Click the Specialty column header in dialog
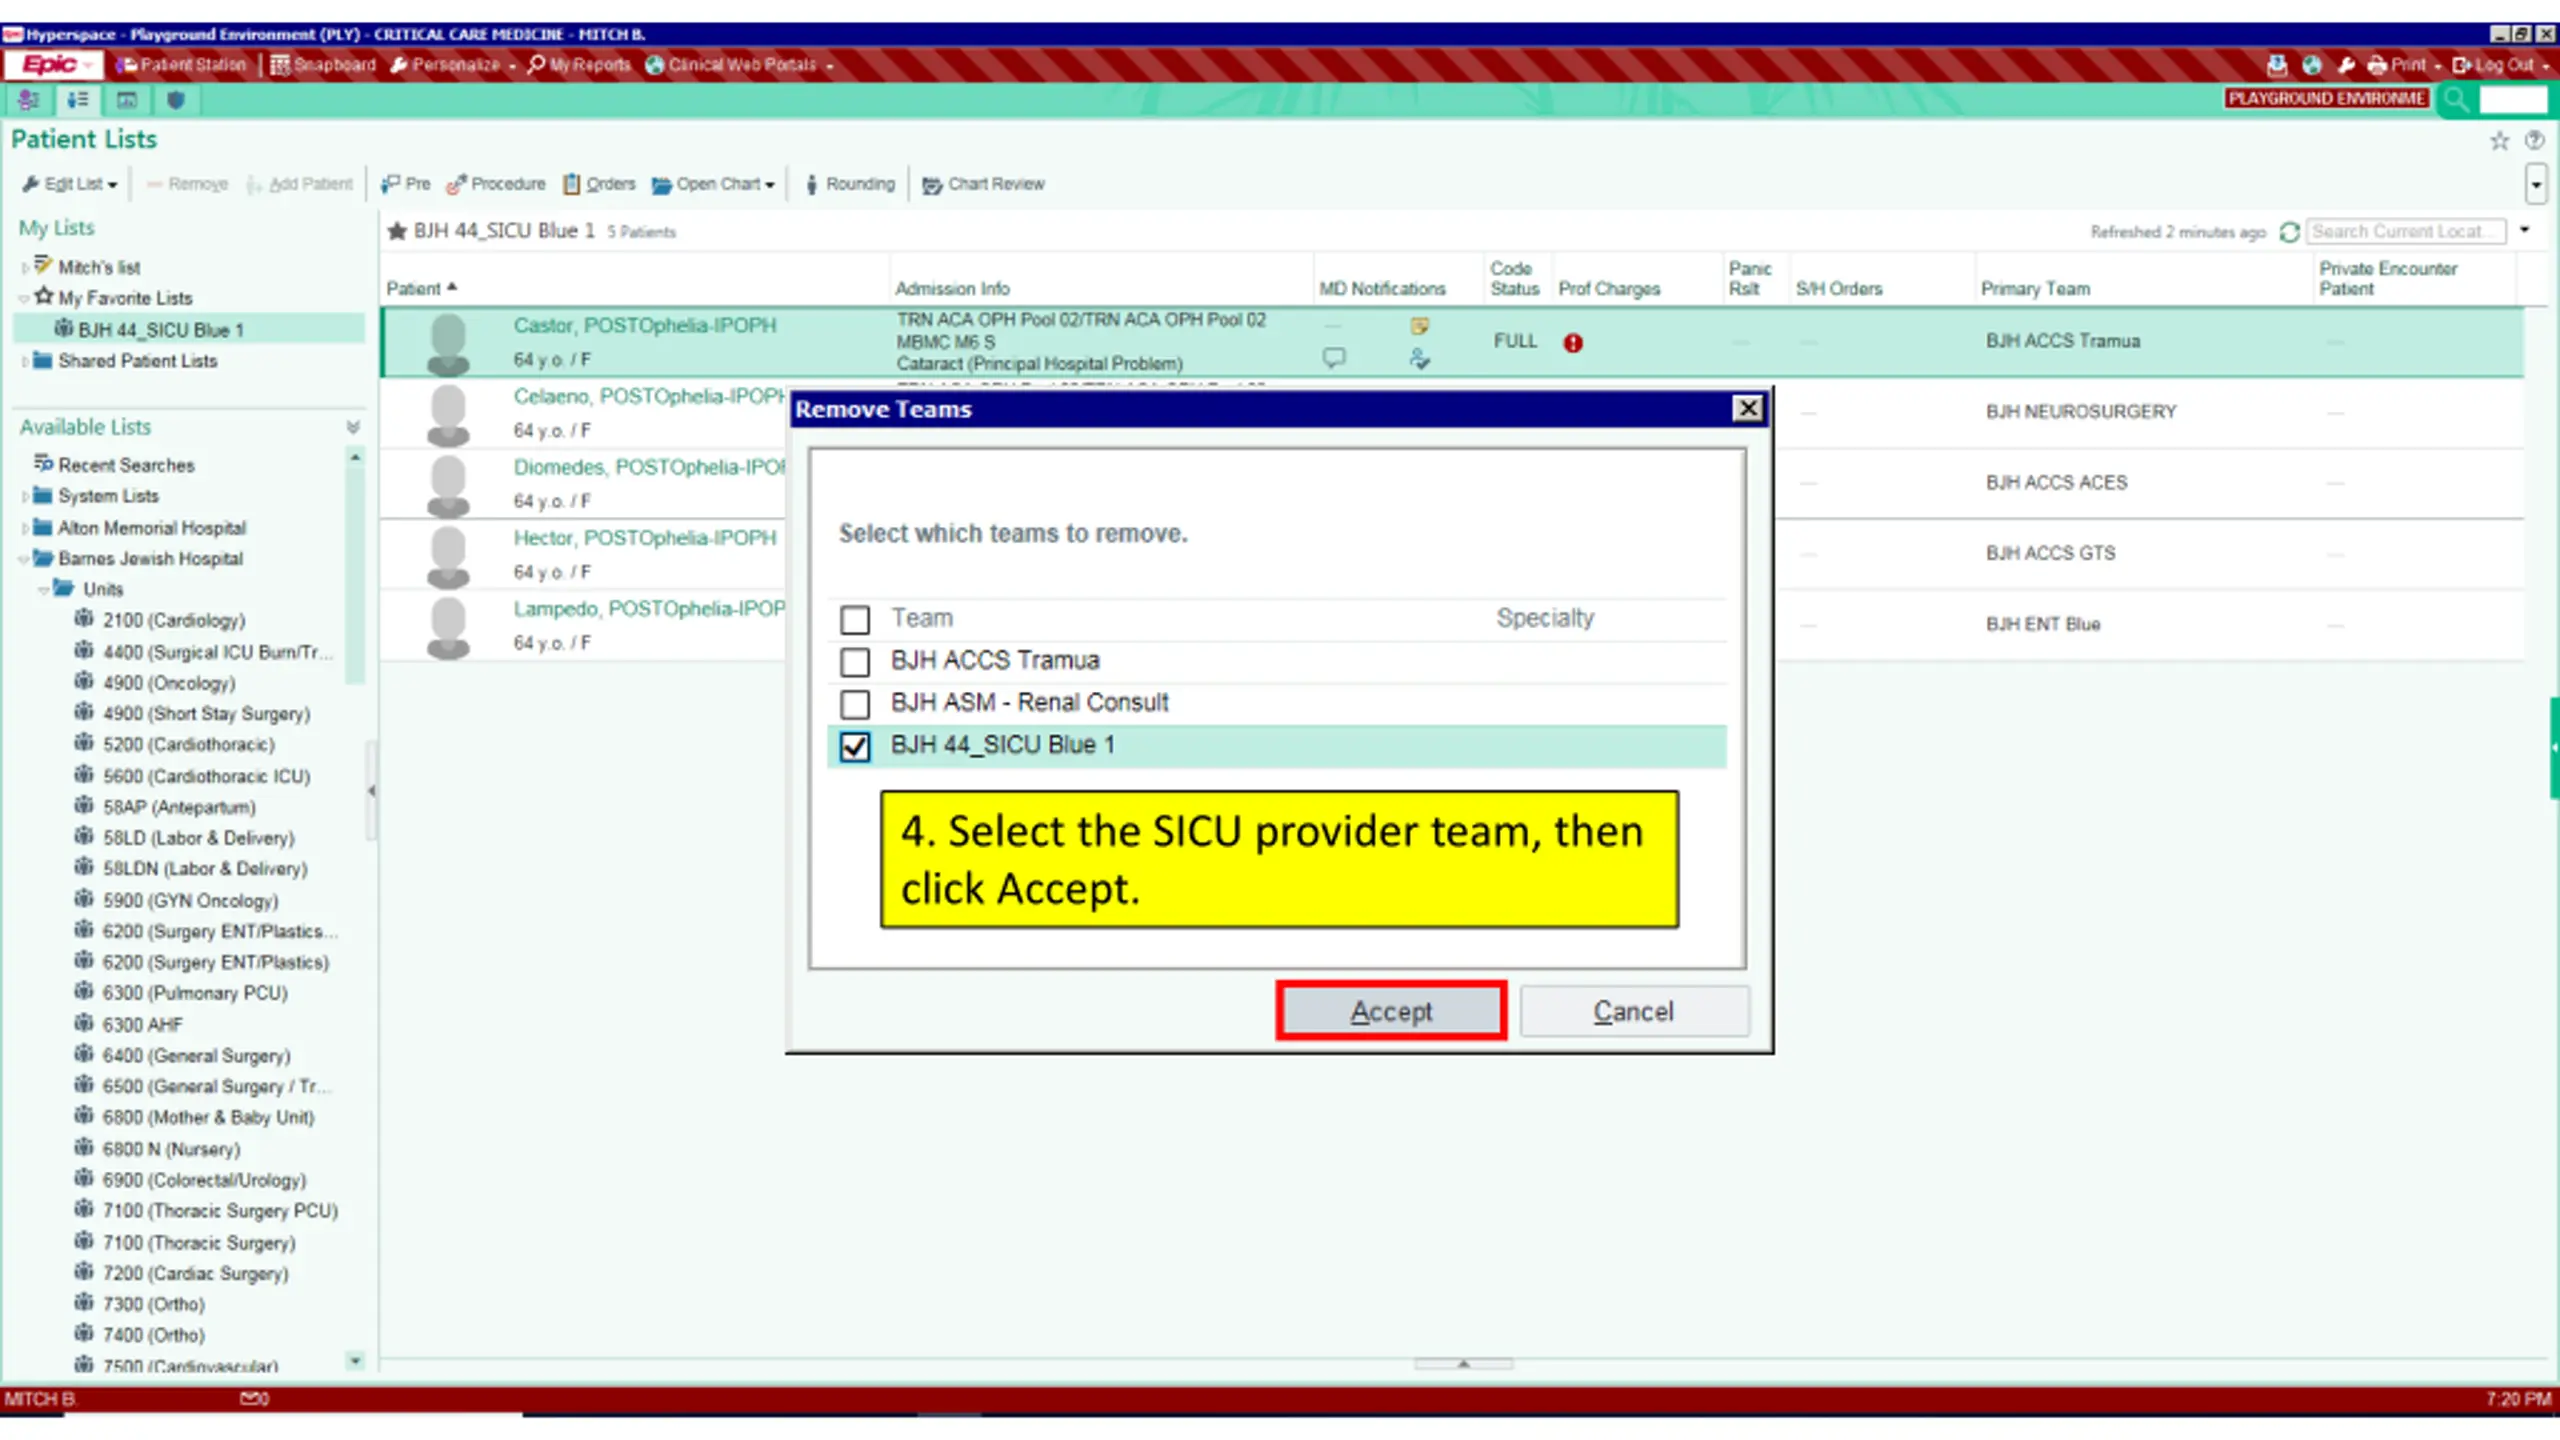The width and height of the screenshot is (2560, 1440). point(1545,618)
